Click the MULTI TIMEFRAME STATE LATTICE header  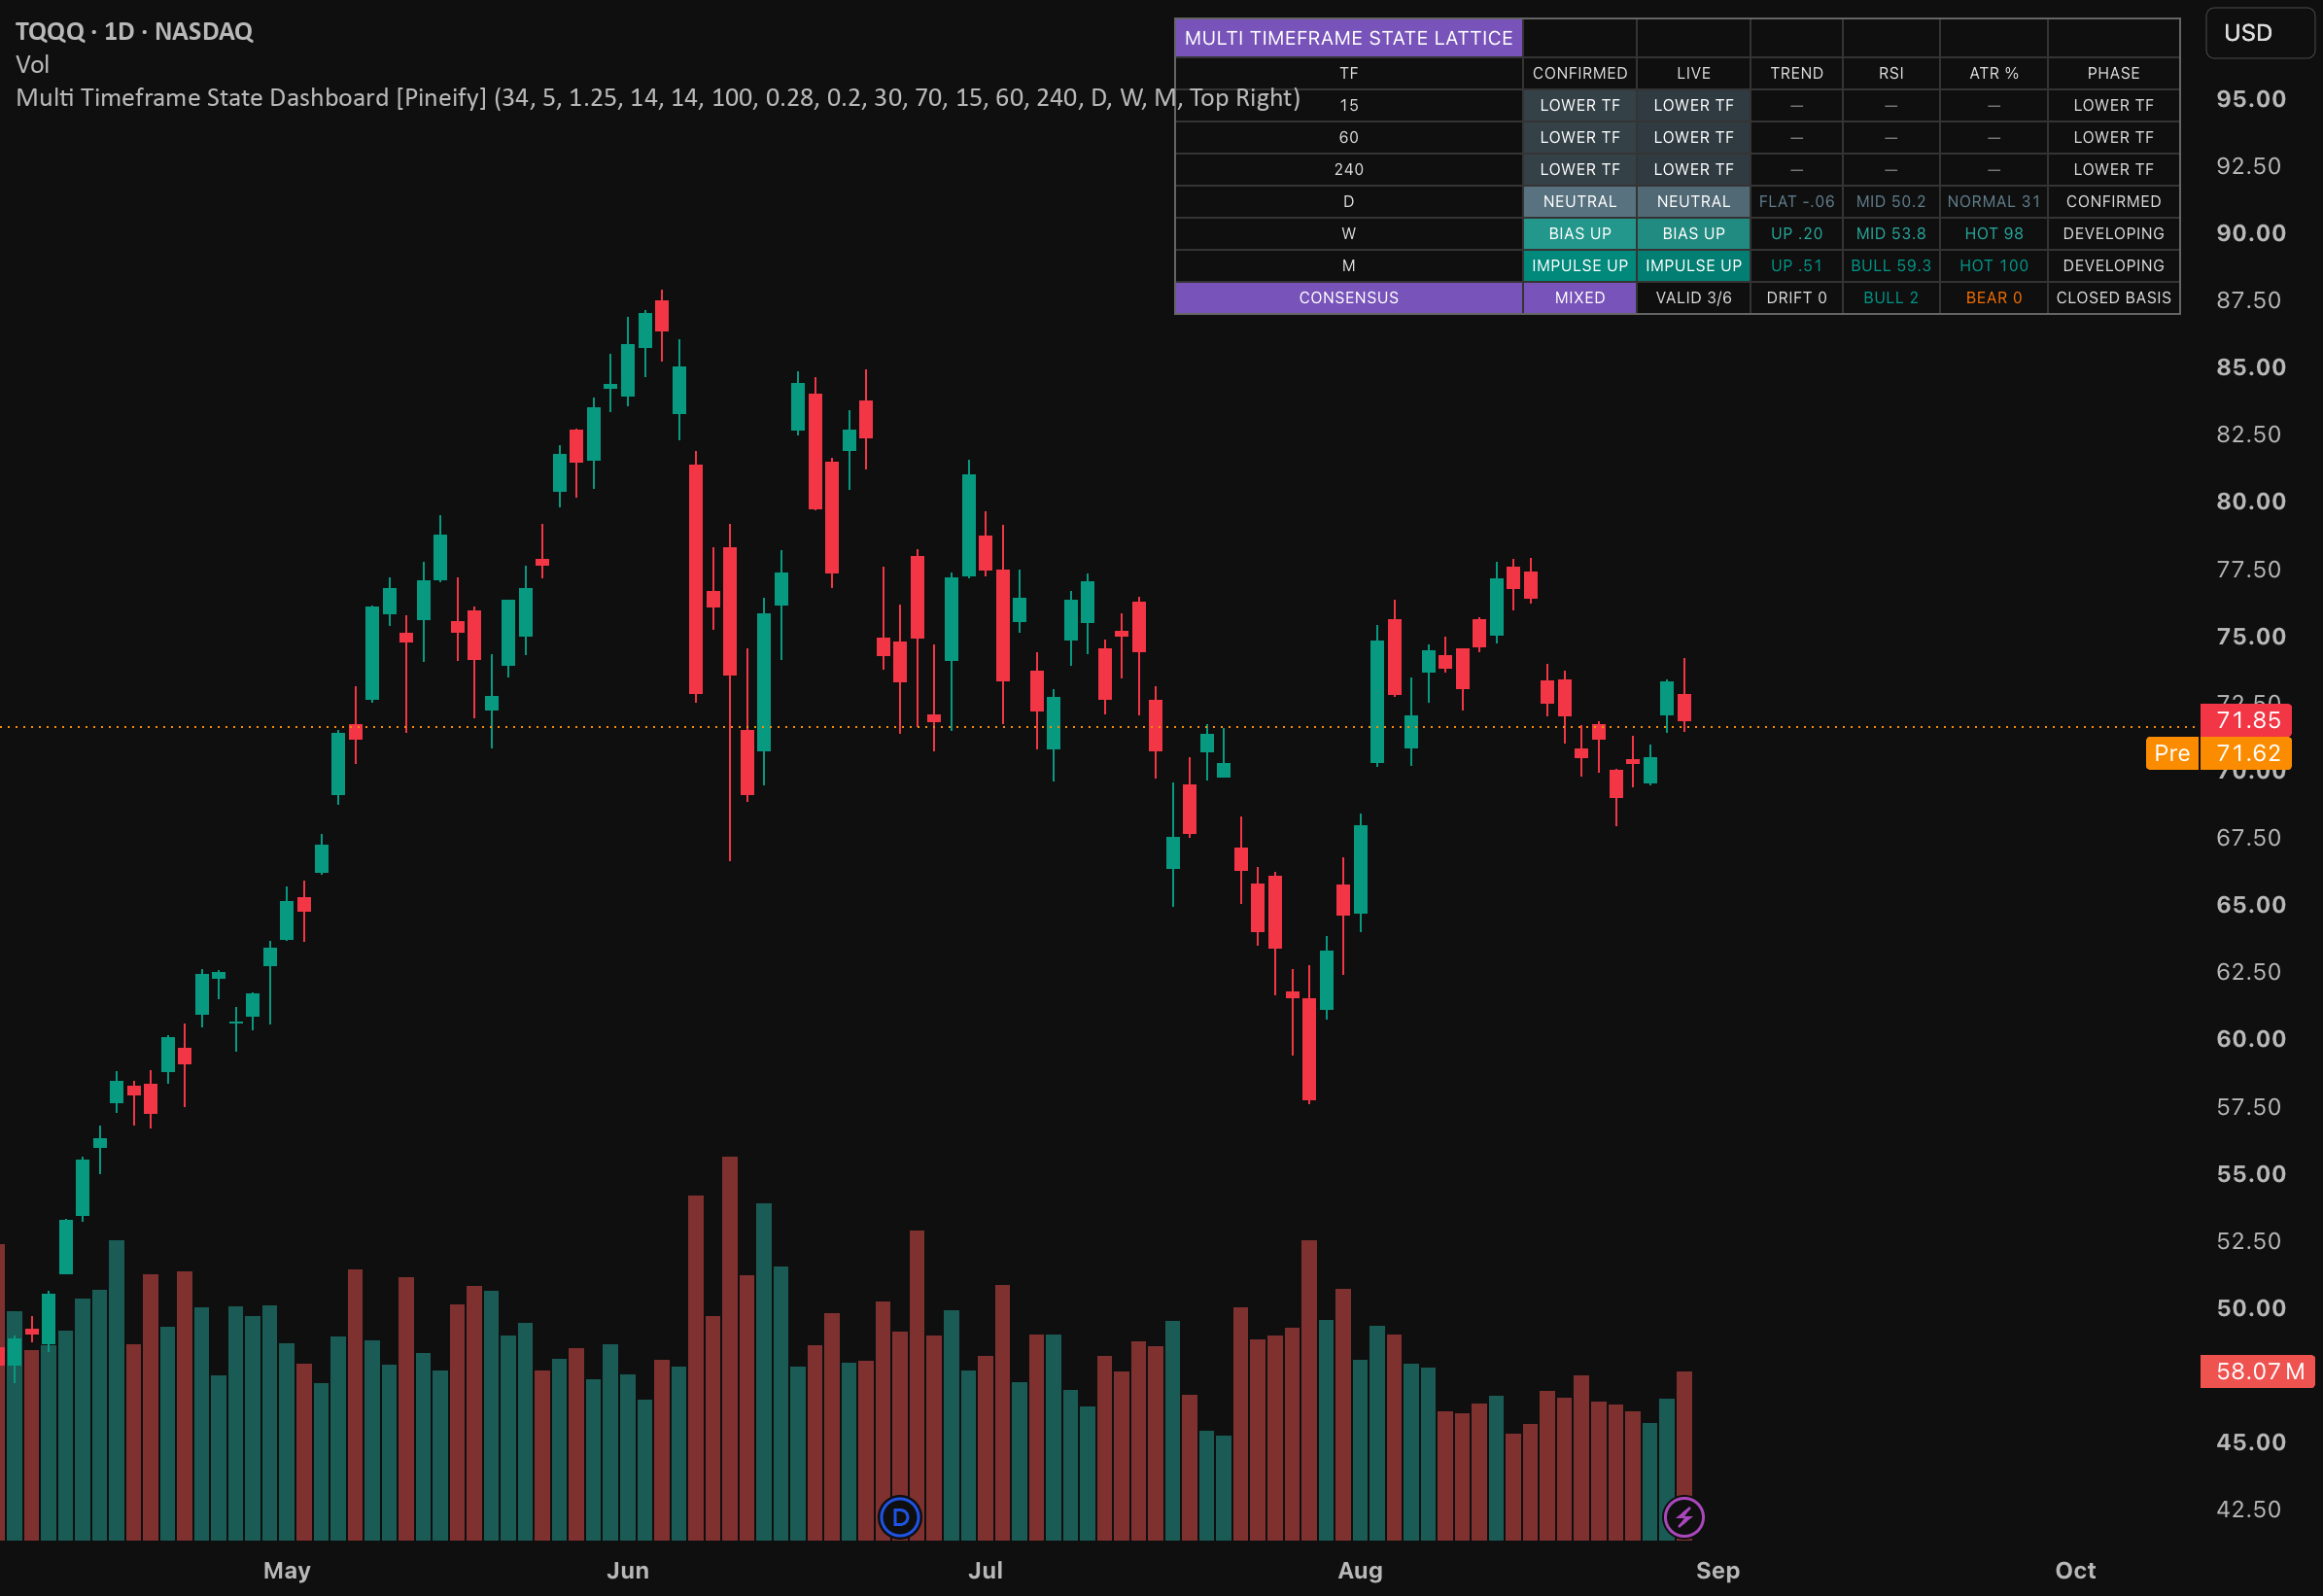pyautogui.click(x=1348, y=38)
